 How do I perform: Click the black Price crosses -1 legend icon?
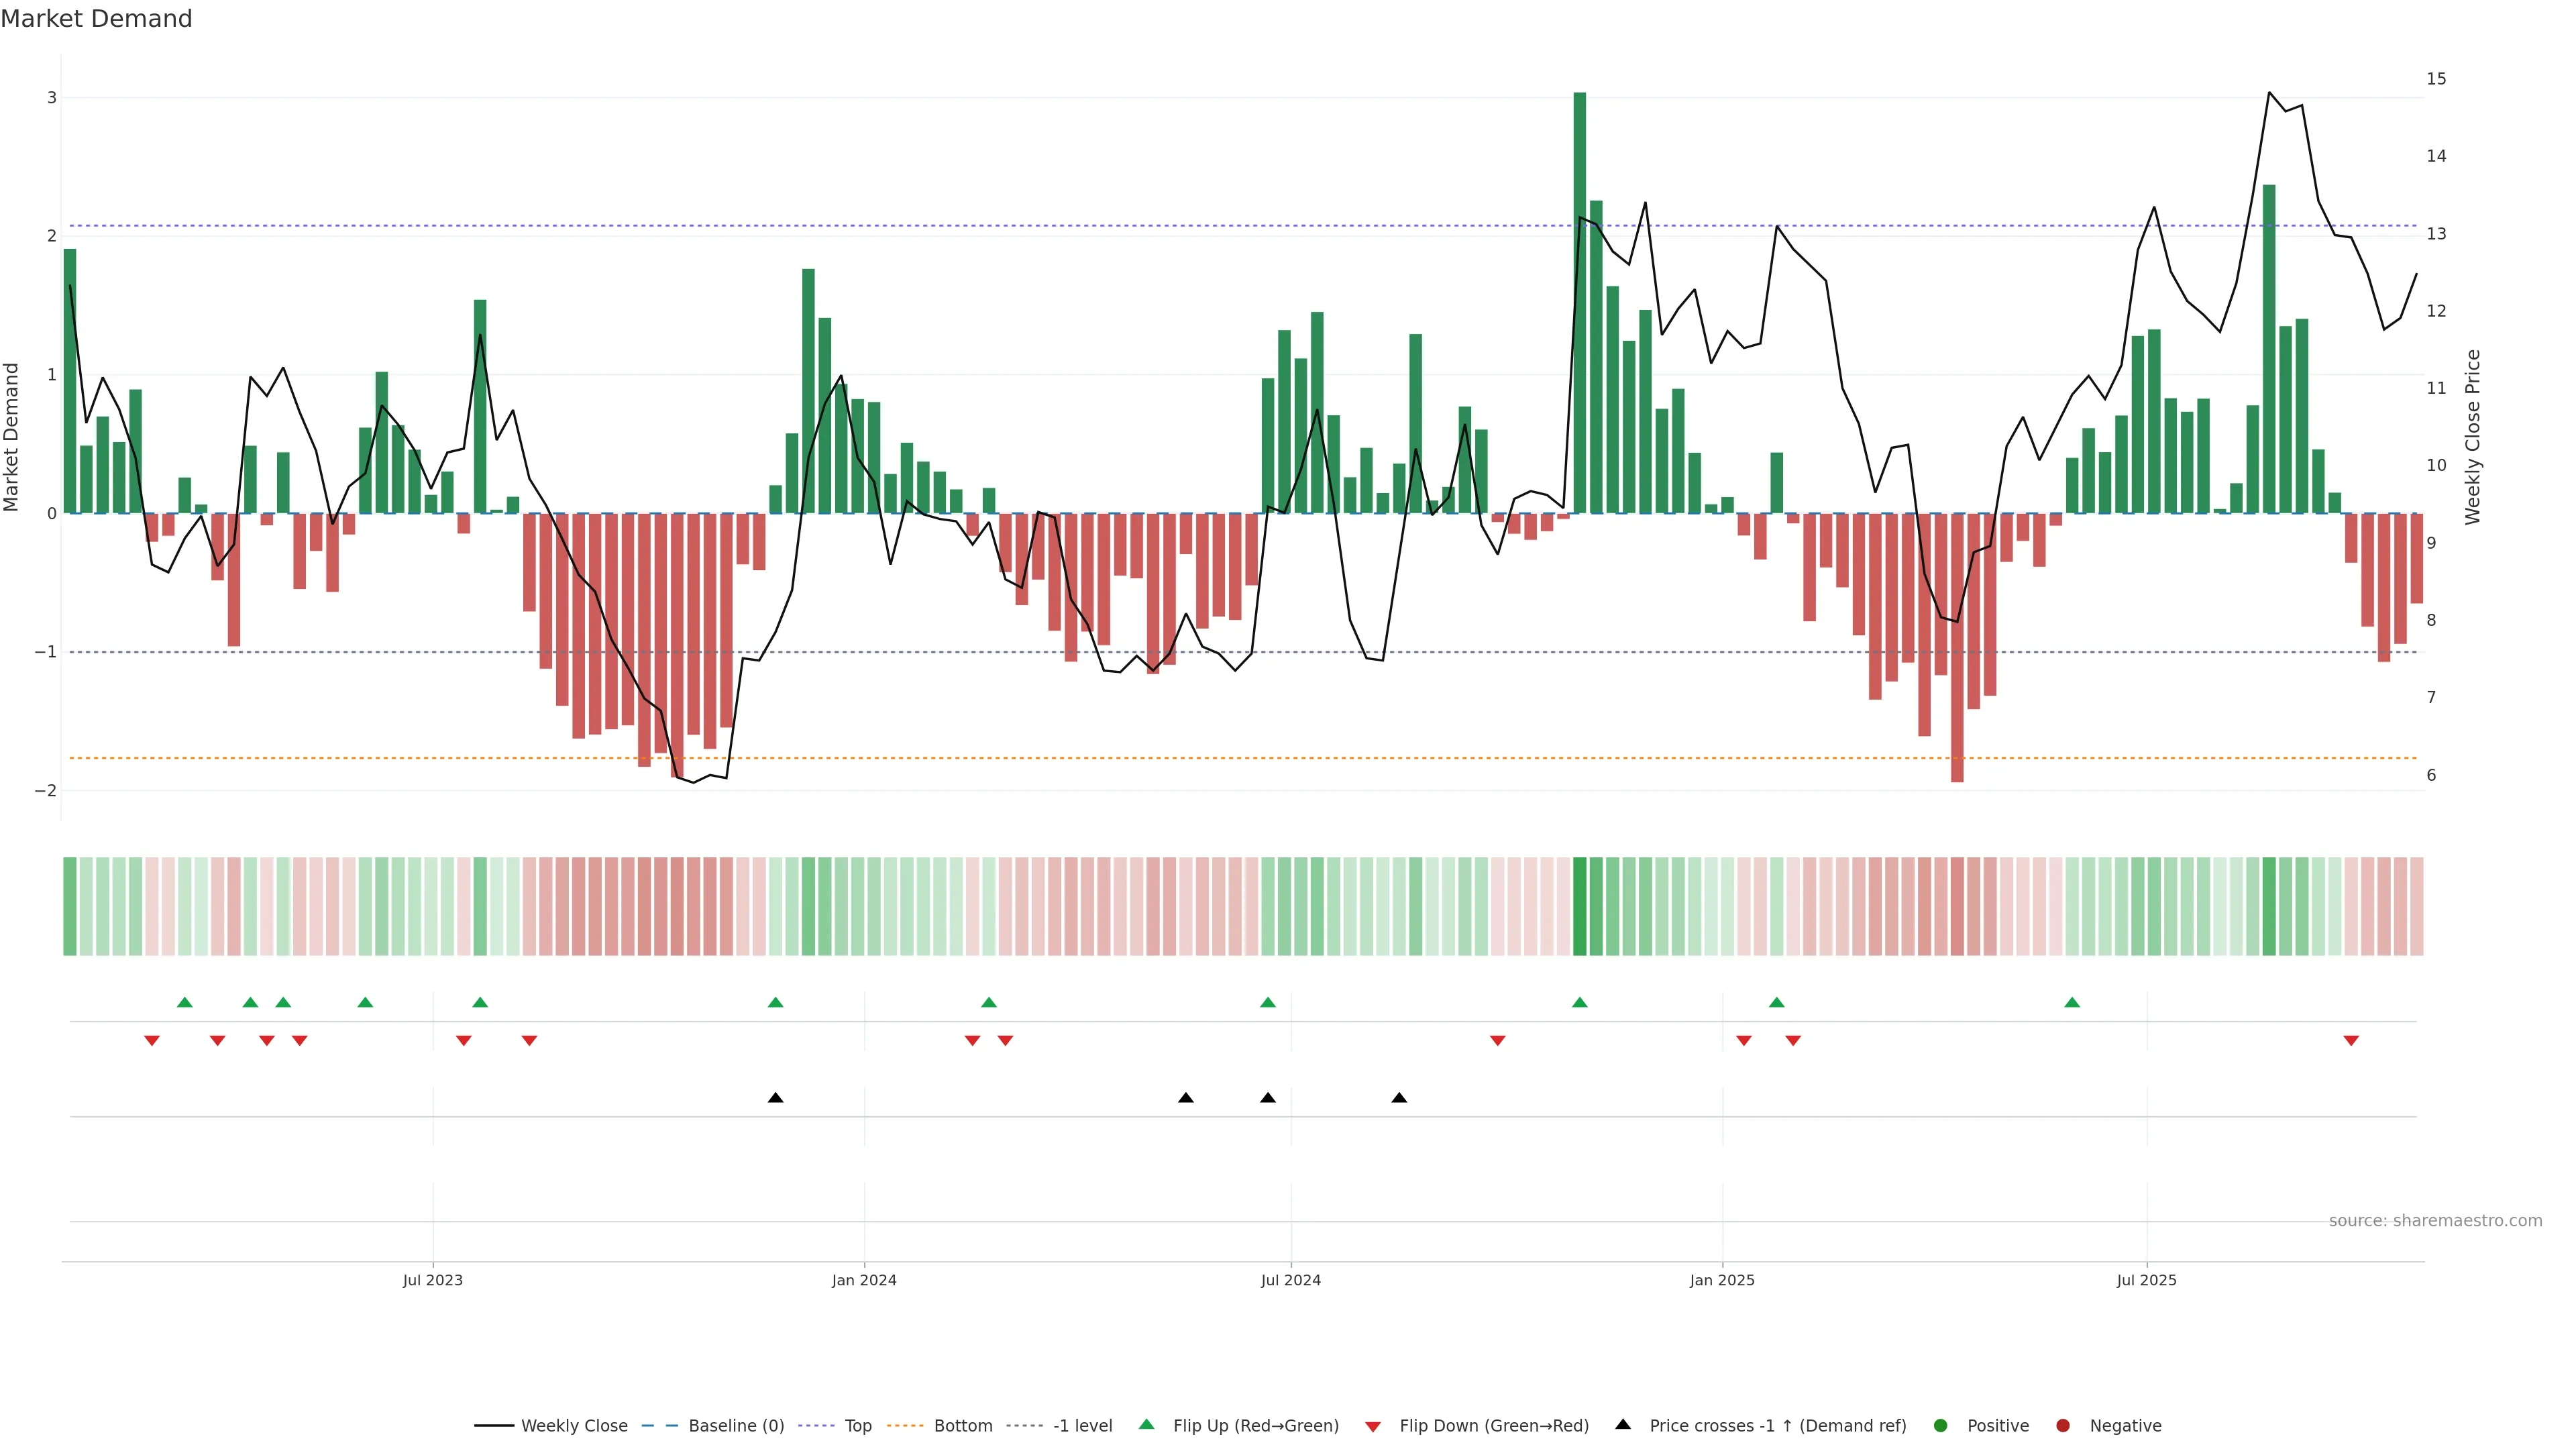tap(1623, 1425)
